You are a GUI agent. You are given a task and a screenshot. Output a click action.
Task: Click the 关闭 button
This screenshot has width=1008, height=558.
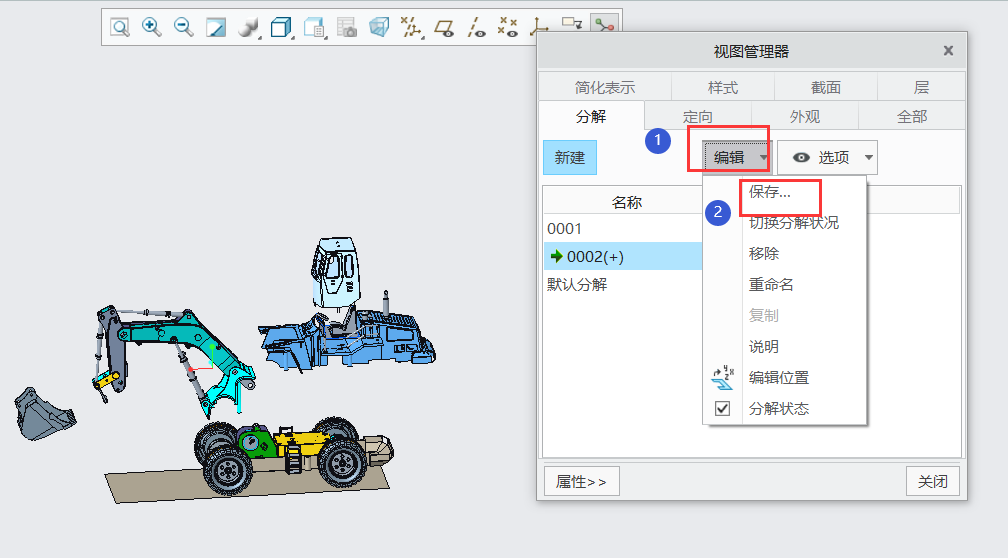click(x=933, y=482)
